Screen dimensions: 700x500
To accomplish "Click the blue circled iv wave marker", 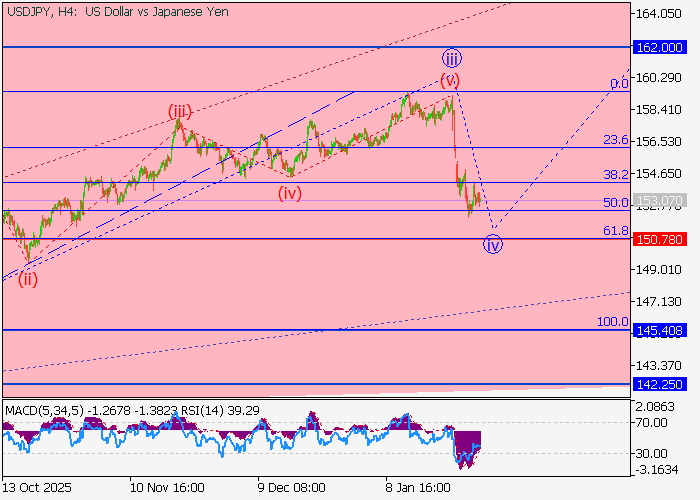I will coord(492,243).
